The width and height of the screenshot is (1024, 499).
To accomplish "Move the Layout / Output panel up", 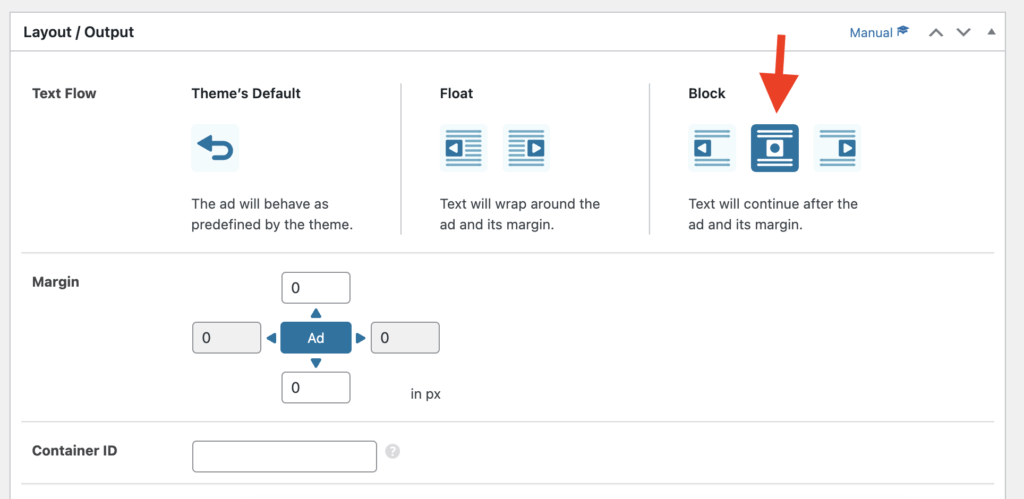I will tap(936, 32).
